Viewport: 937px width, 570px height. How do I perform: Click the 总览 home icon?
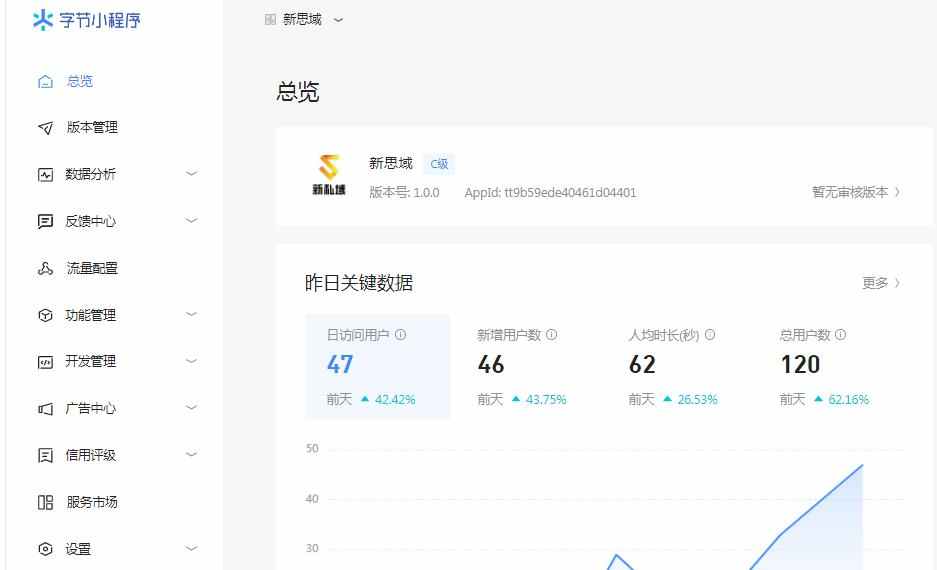click(x=45, y=81)
